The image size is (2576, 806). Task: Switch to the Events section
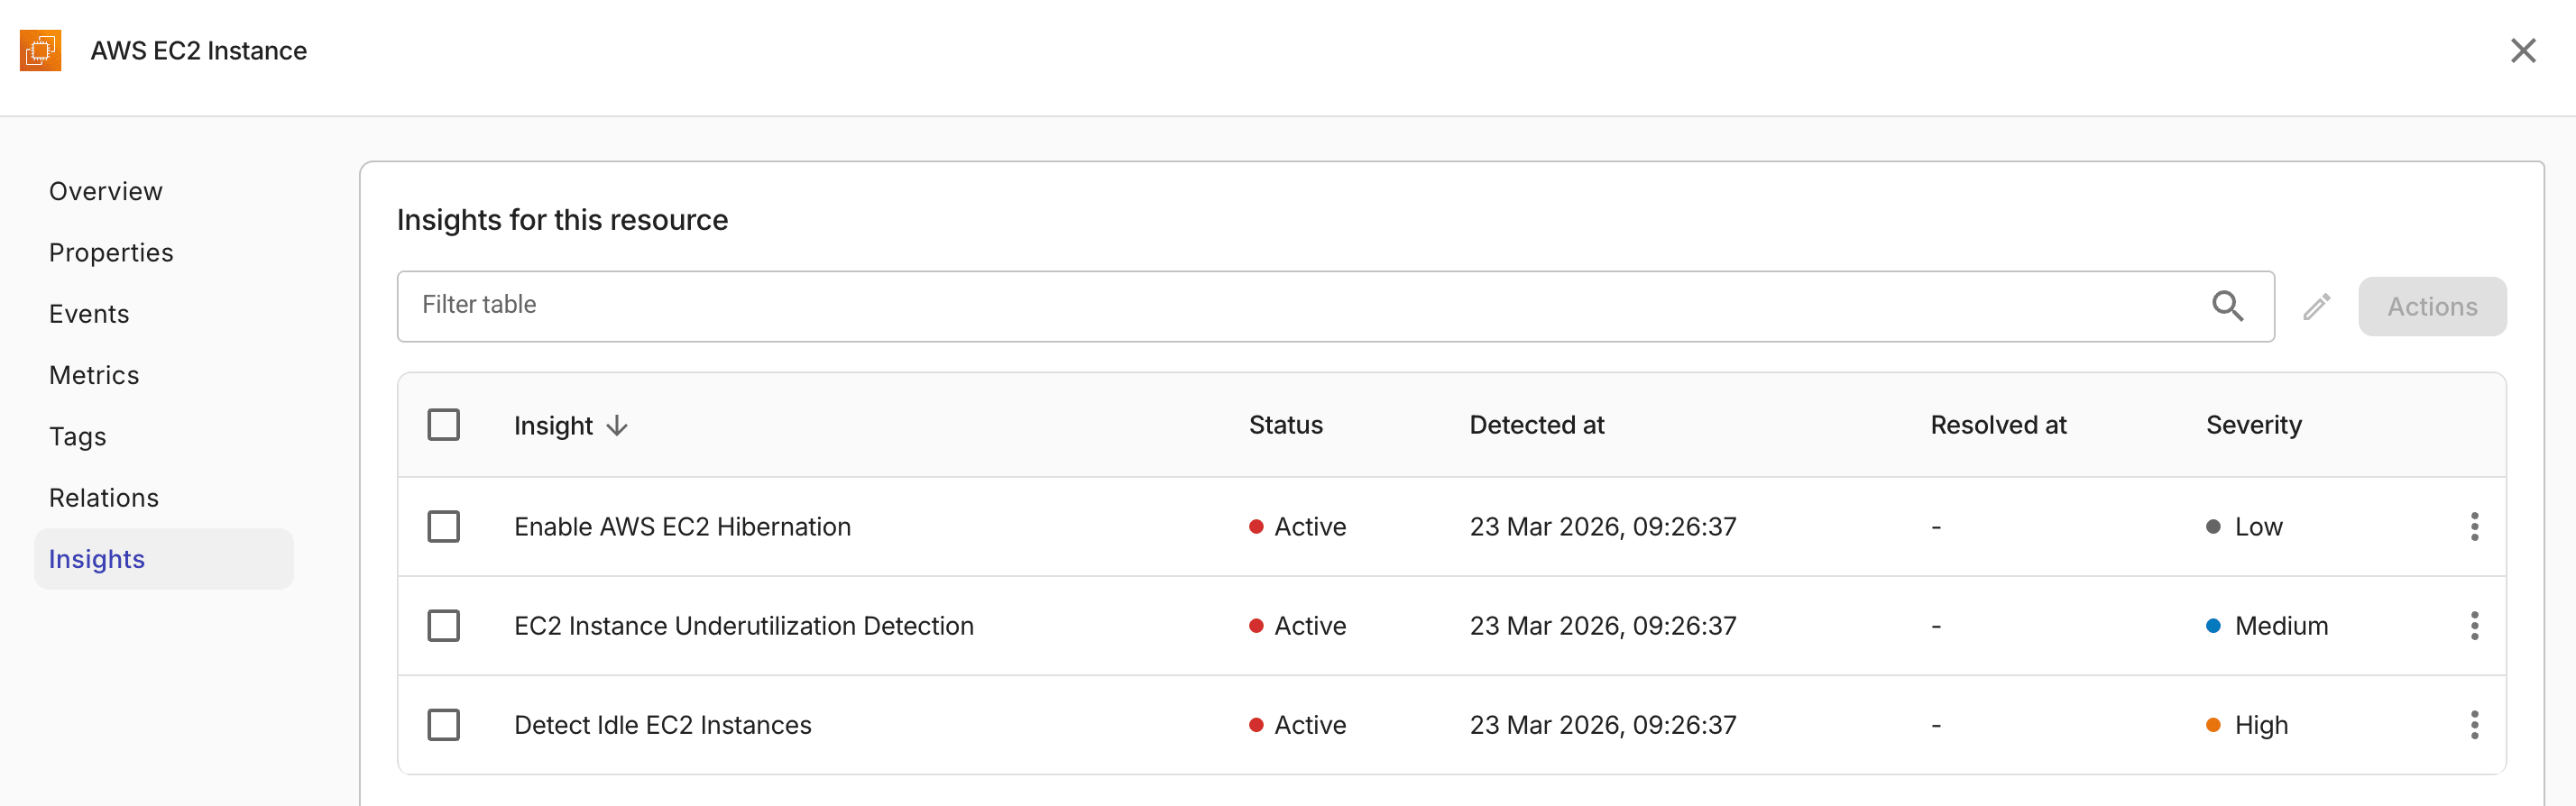tap(89, 314)
